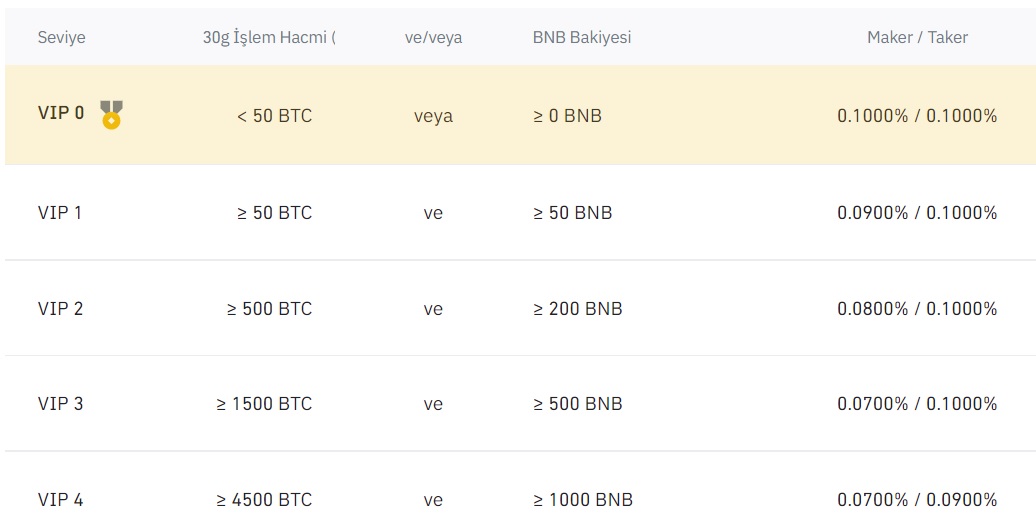Click the BNB Bakiyesi column header
The image size is (1036, 531).
click(x=581, y=38)
